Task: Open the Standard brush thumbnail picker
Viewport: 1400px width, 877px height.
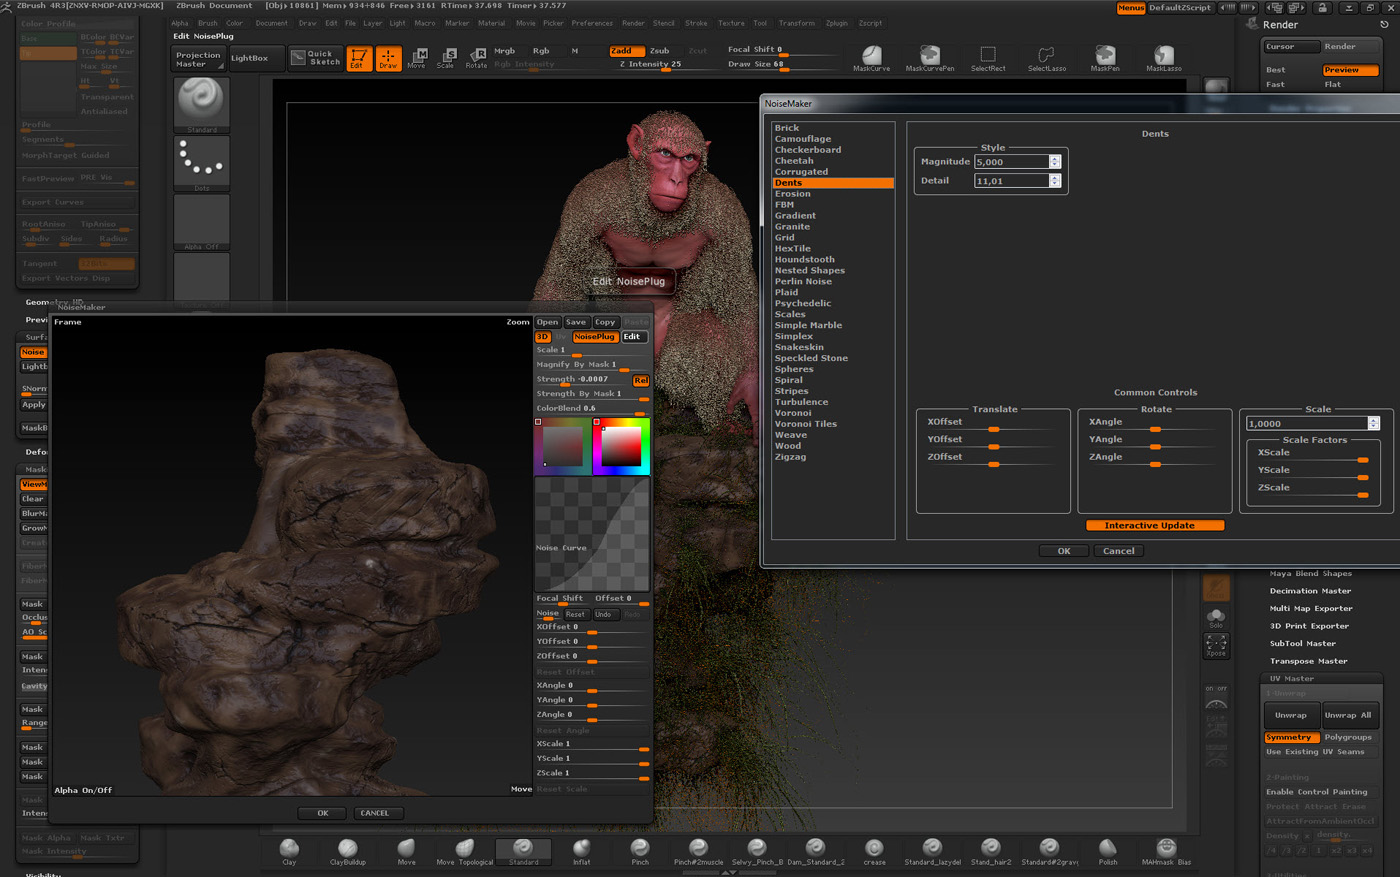Action: point(202,104)
